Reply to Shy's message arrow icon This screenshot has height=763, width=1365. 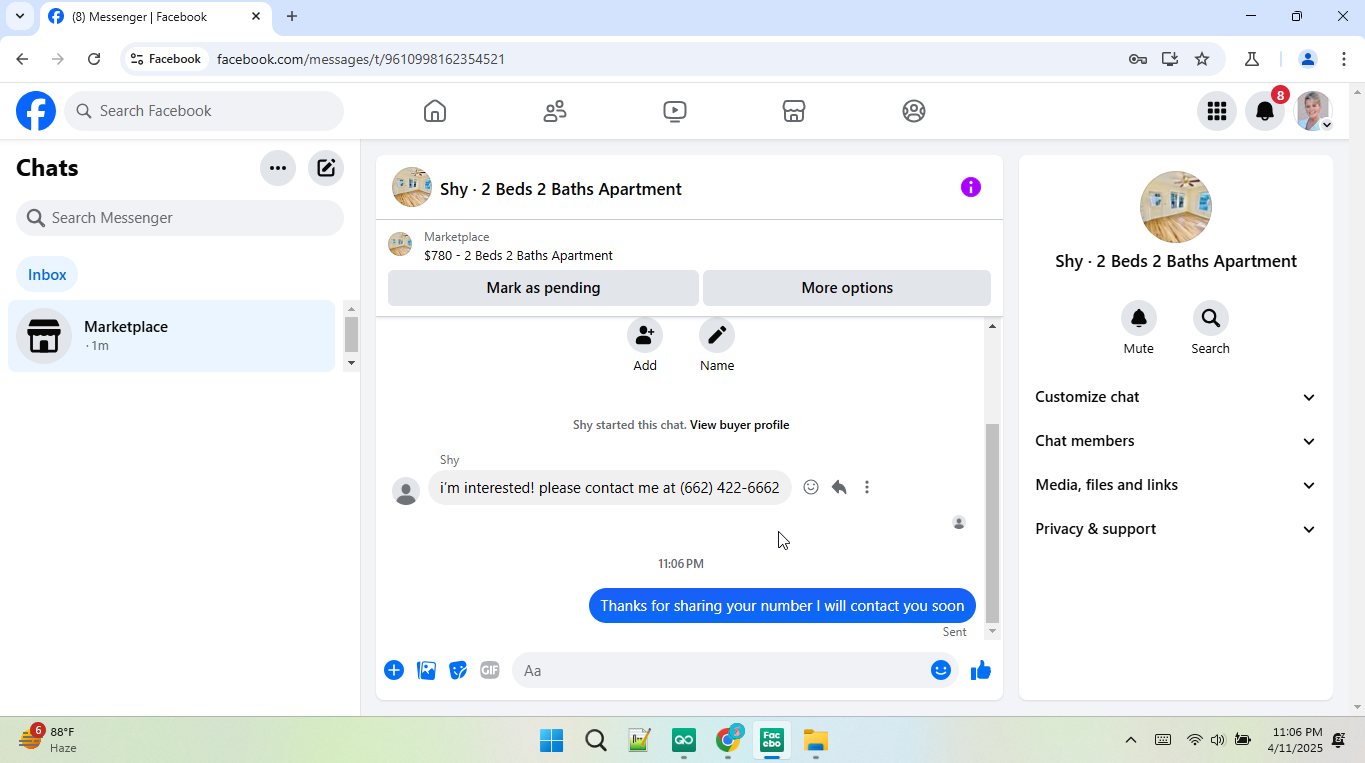839,487
